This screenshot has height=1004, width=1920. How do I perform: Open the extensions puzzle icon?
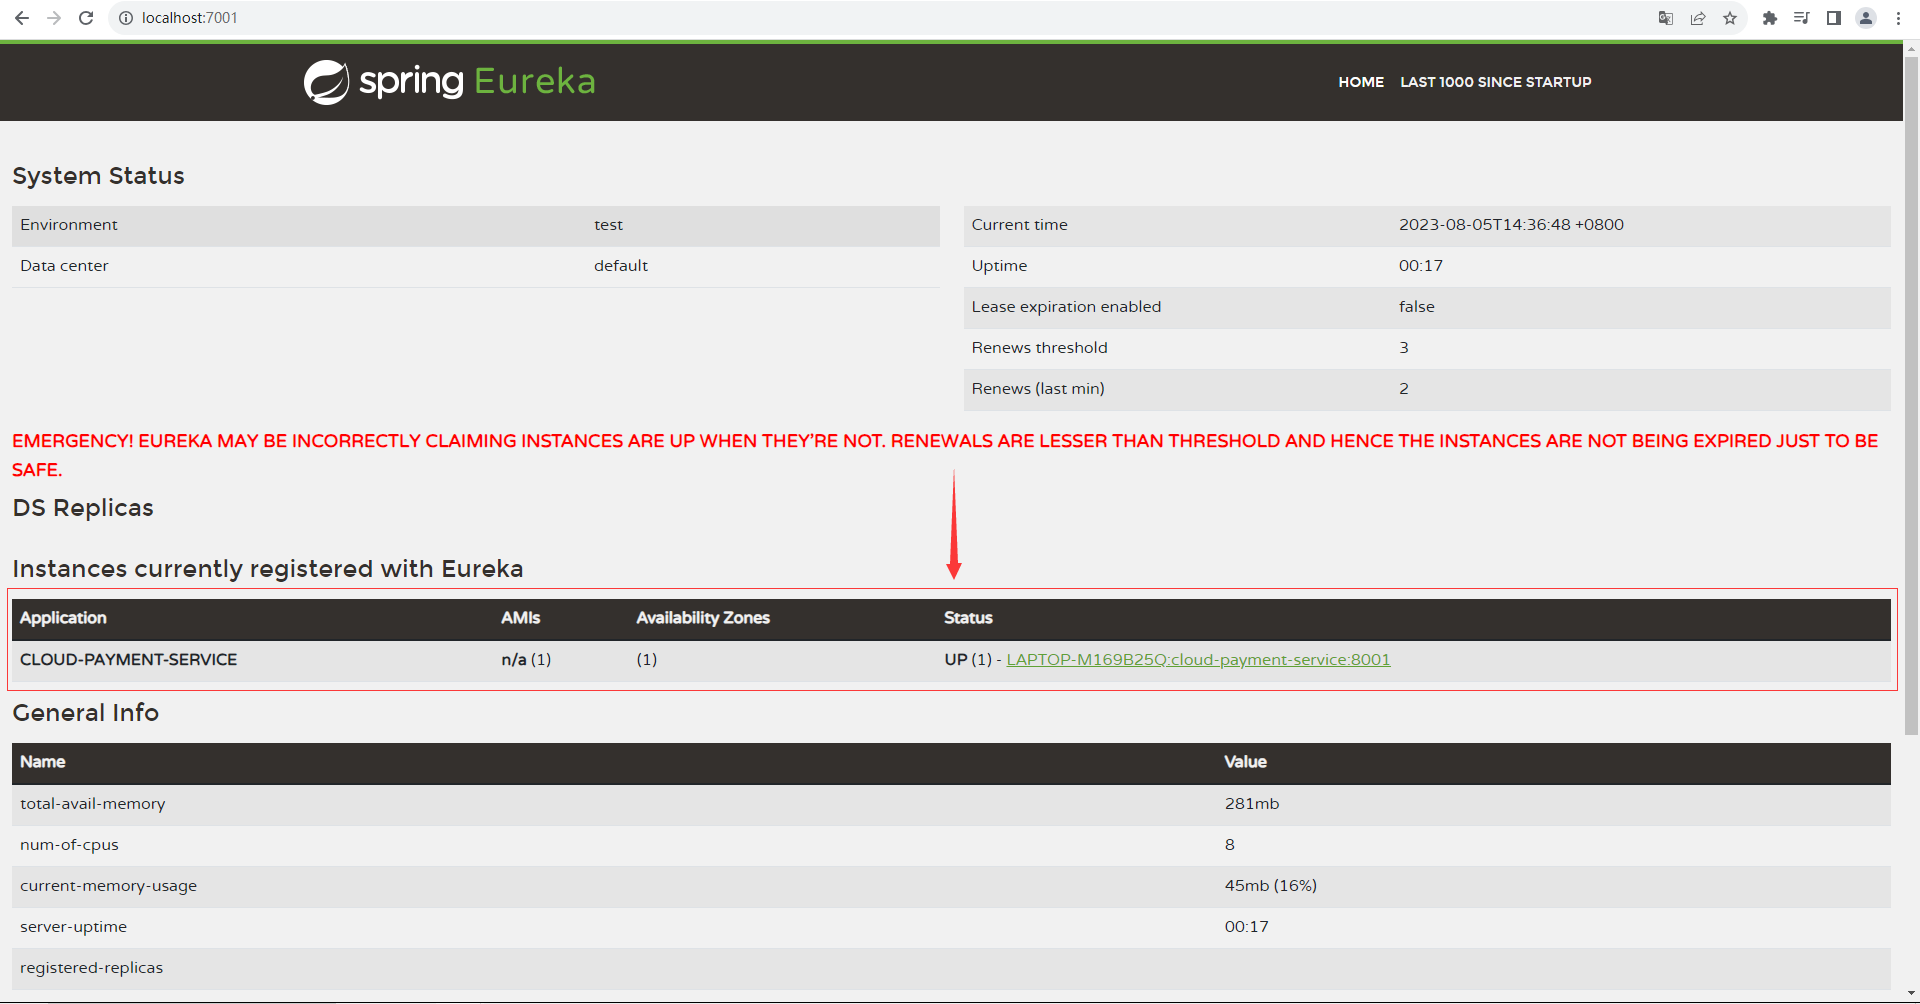(1770, 18)
